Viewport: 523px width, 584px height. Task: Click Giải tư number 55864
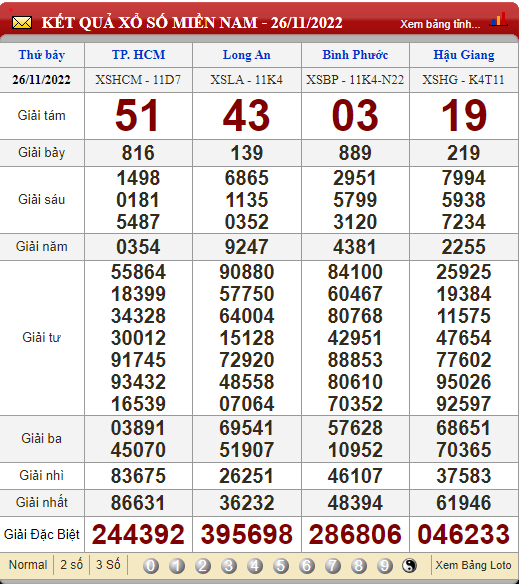tap(138, 272)
